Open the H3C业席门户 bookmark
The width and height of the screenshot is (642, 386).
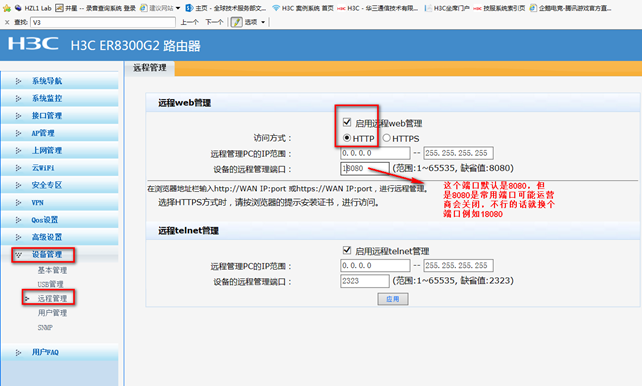[x=447, y=8]
